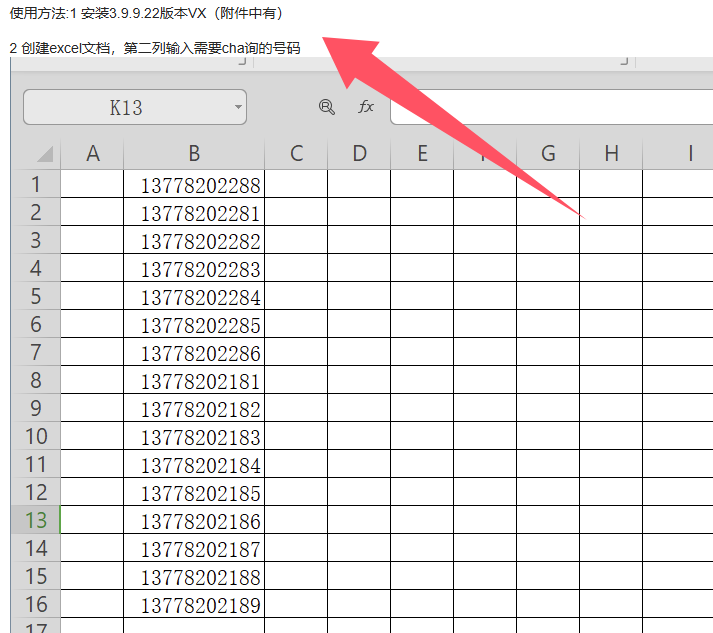713x633 pixels.
Task: Select the column H header
Action: click(611, 153)
